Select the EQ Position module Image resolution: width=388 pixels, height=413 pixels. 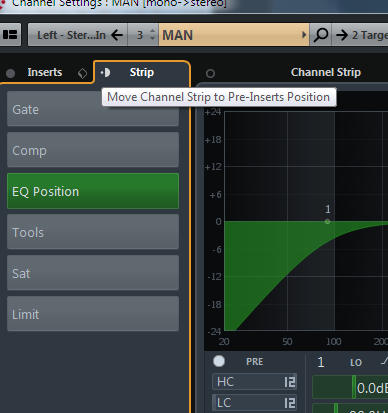click(x=93, y=191)
